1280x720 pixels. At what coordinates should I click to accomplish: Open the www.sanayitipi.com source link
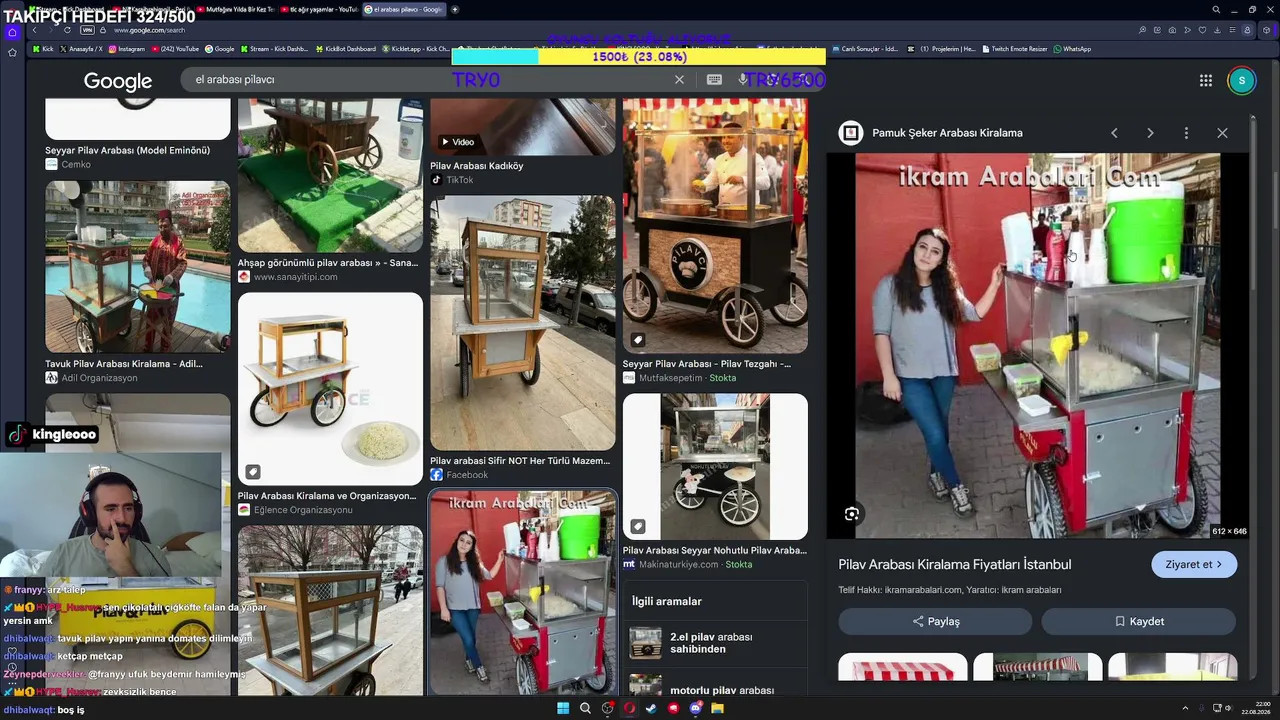[x=296, y=277]
